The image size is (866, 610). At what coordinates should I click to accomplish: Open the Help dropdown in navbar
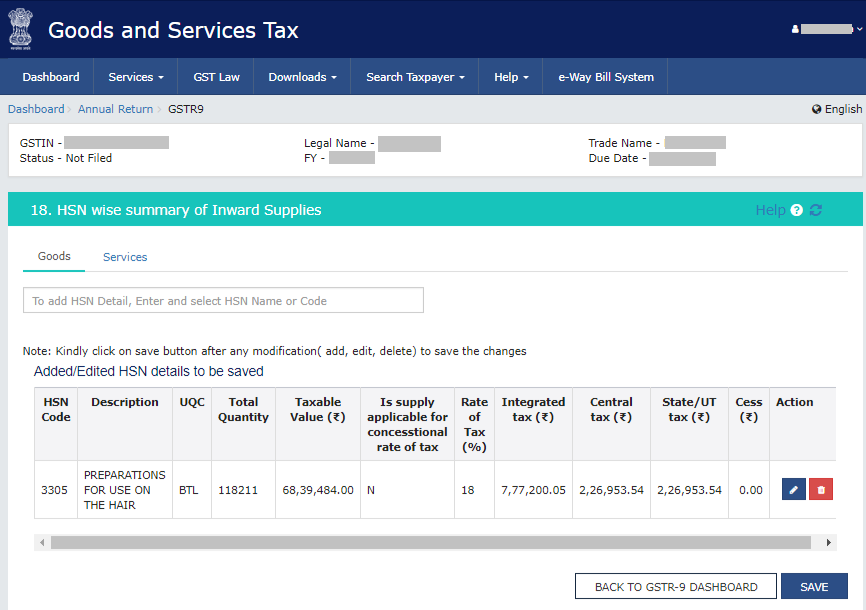pyautogui.click(x=511, y=77)
